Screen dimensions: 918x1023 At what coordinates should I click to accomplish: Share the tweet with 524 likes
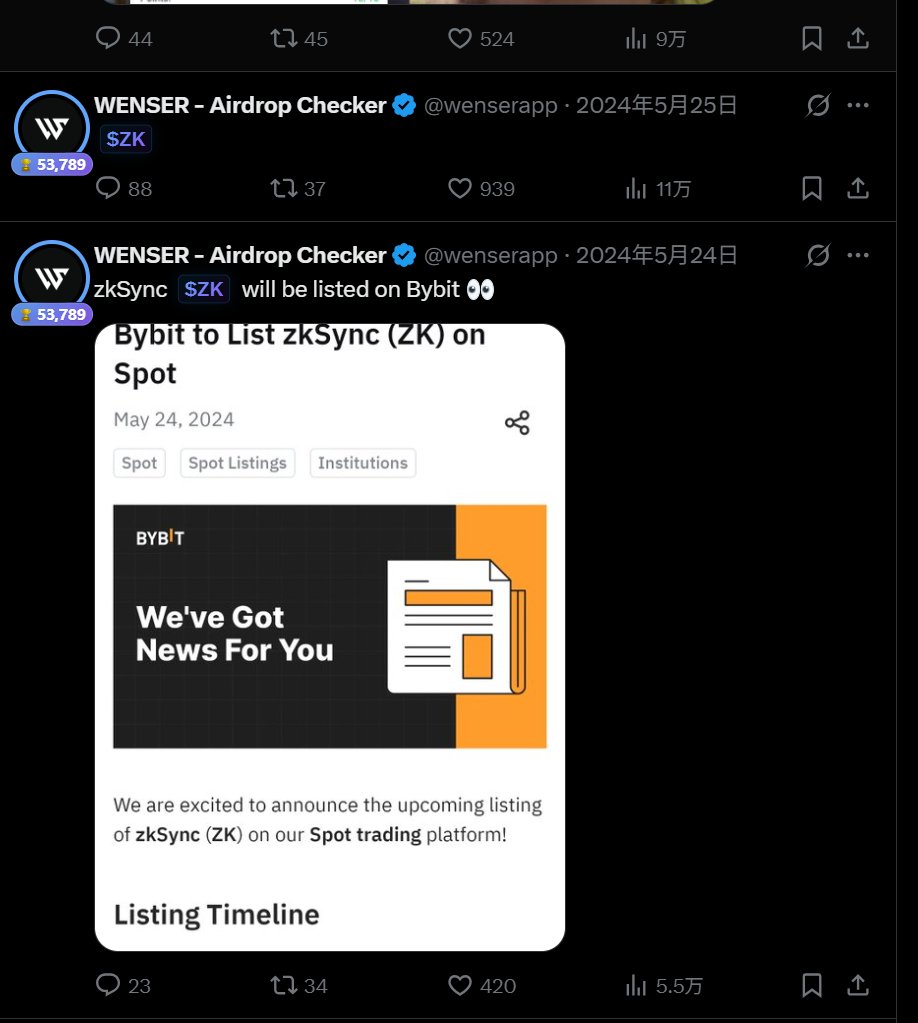857,38
